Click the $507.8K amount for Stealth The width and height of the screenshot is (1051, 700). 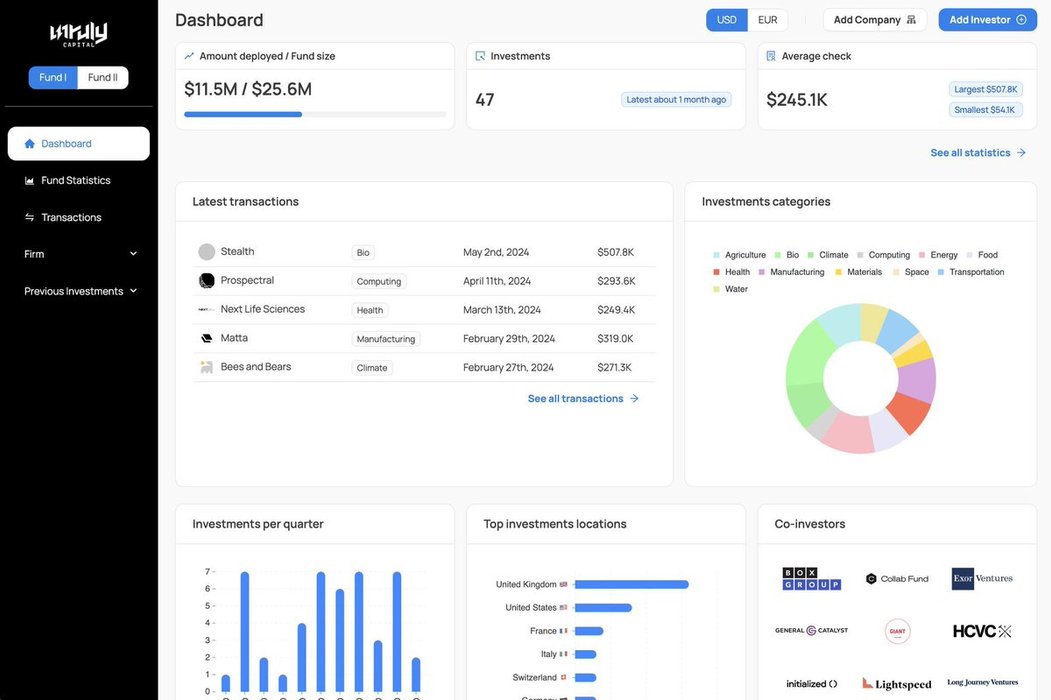coord(615,252)
